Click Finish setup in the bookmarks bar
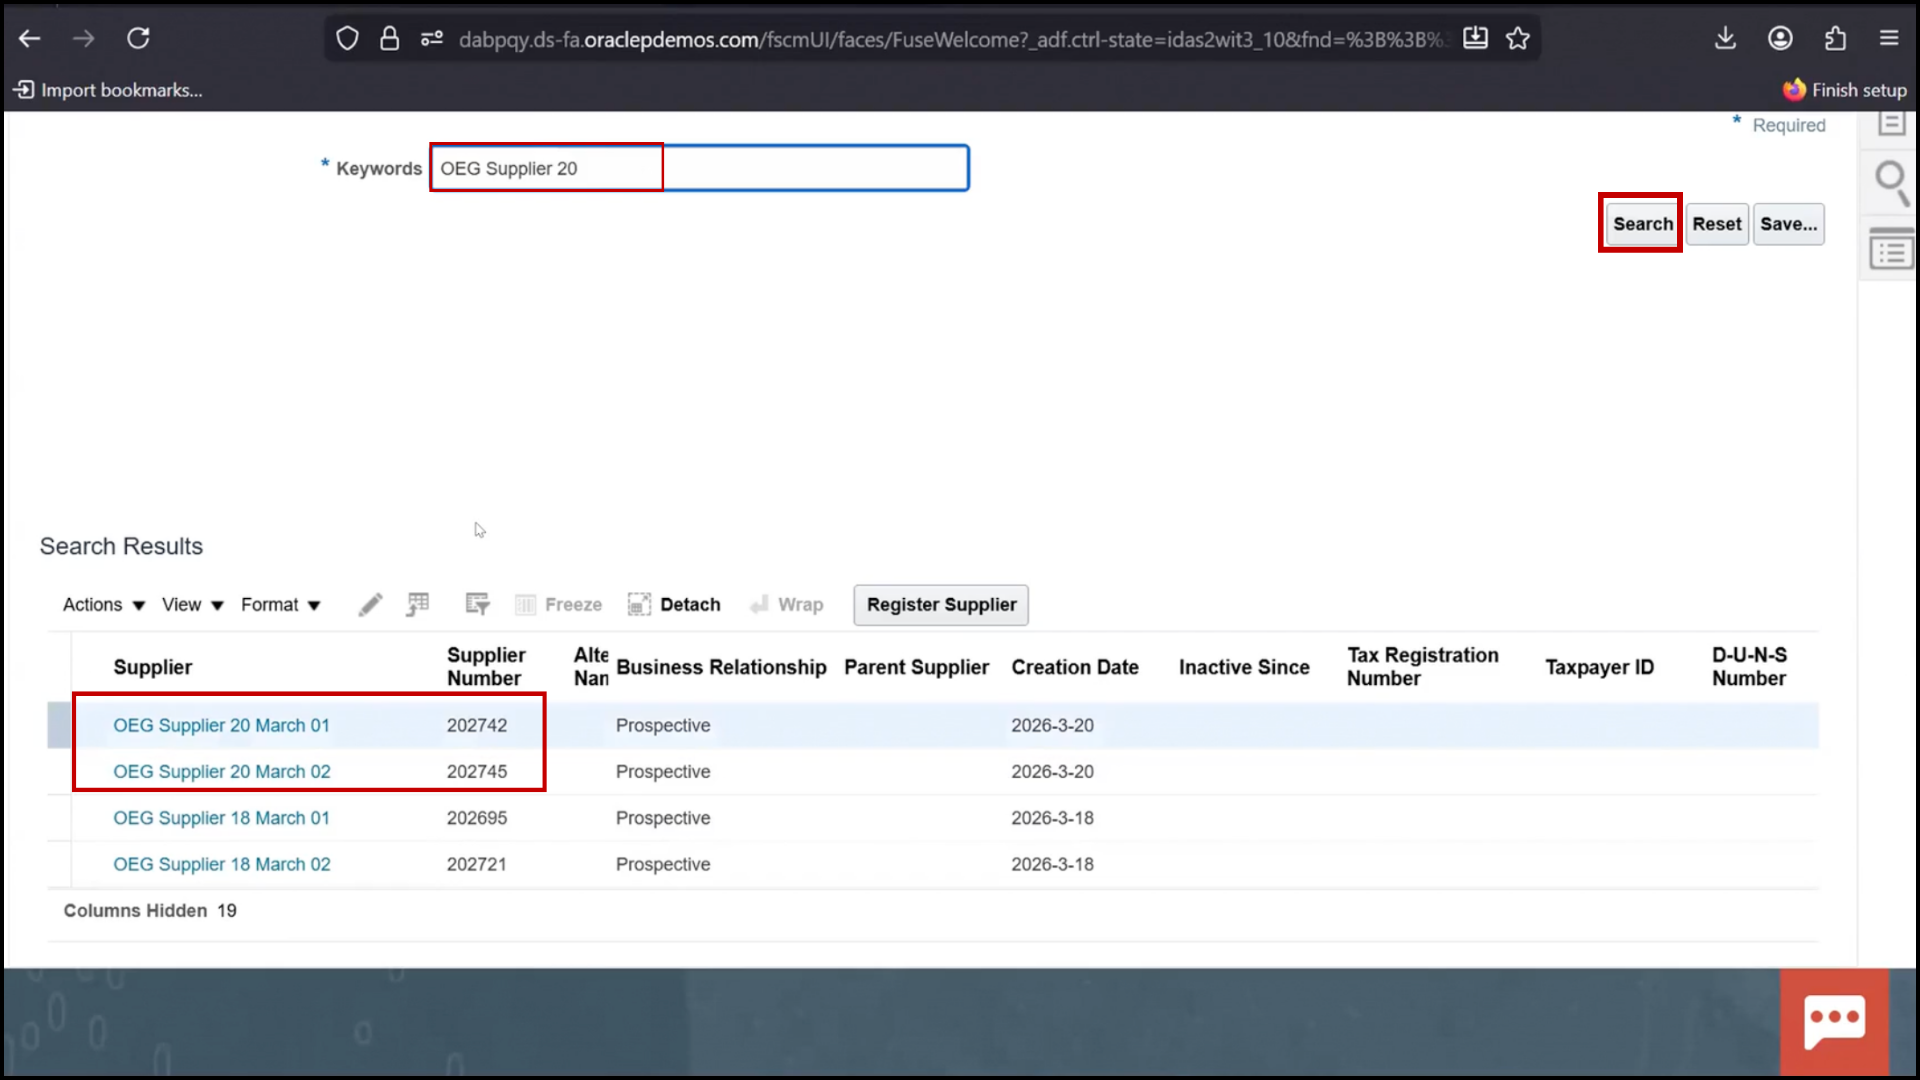Screen dimensions: 1920x1080 point(1845,90)
